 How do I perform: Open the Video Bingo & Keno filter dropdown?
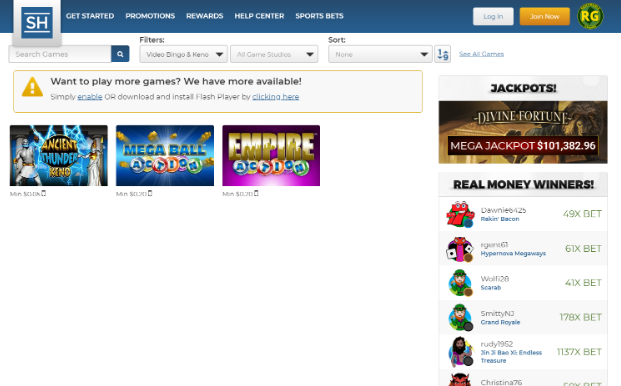(183, 54)
